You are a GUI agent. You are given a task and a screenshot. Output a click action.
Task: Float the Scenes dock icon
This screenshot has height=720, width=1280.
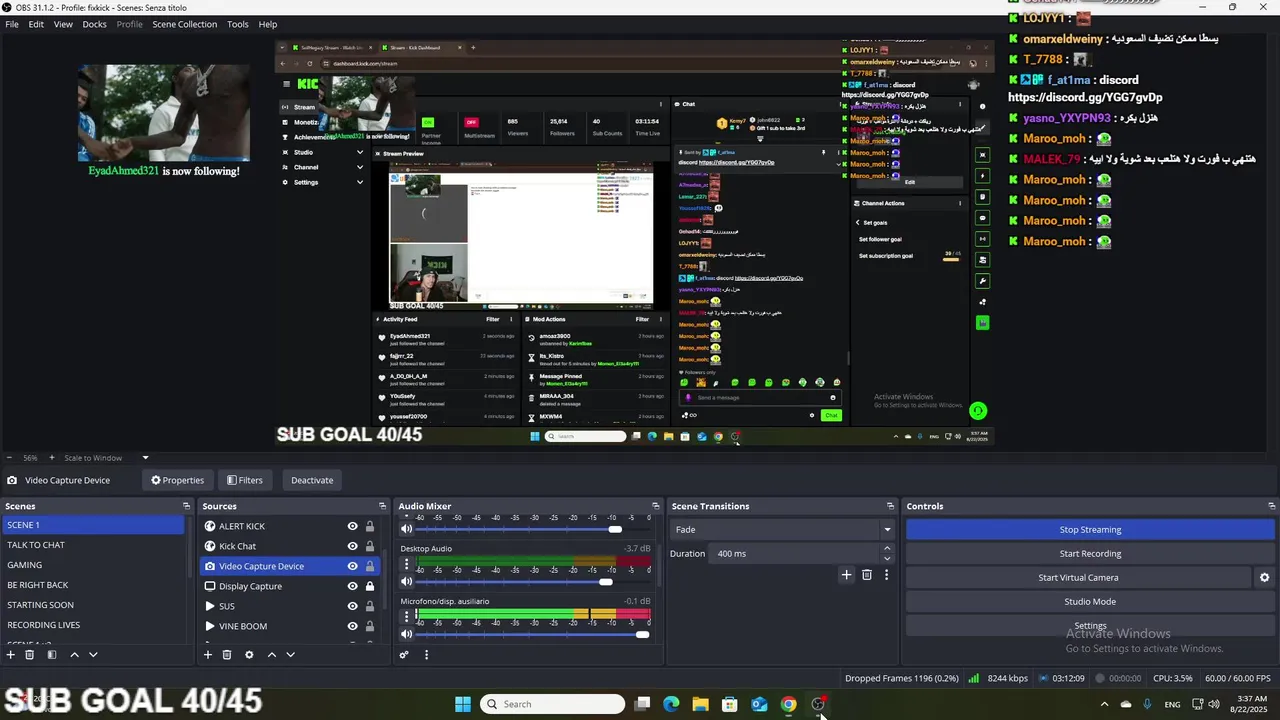187,506
